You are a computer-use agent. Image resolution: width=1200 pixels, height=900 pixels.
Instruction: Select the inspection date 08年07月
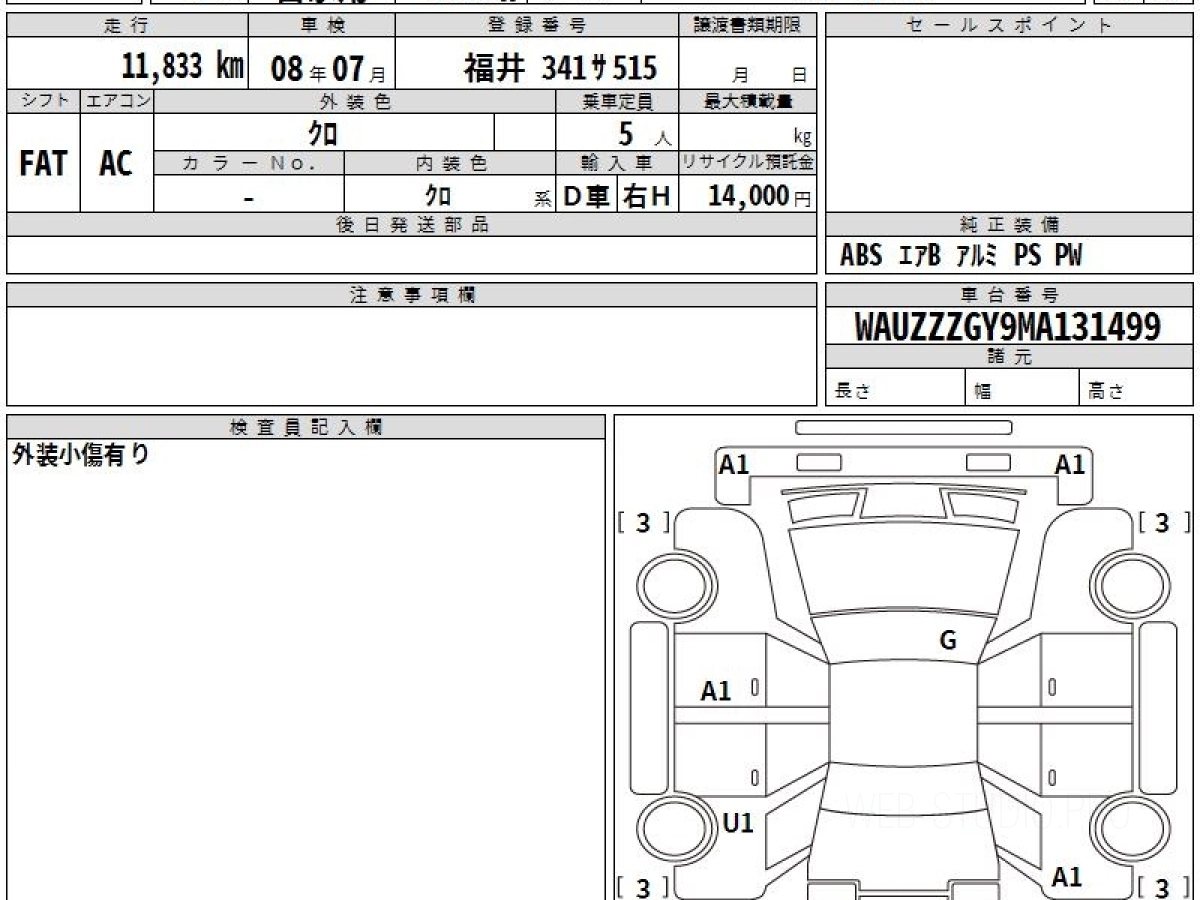pyautogui.click(x=328, y=69)
